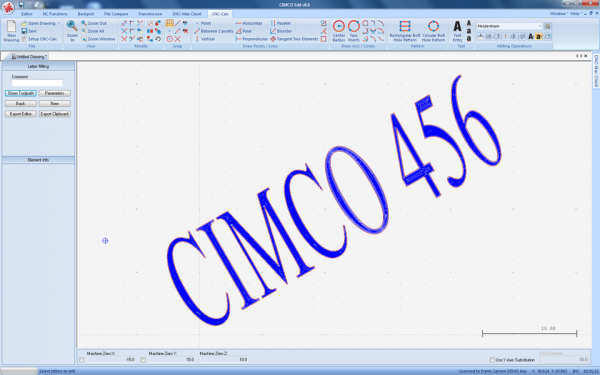Screen dimensions: 600x375
Task: Toggle the checkbox beside Machine Zero X
Action: pos(82,360)
